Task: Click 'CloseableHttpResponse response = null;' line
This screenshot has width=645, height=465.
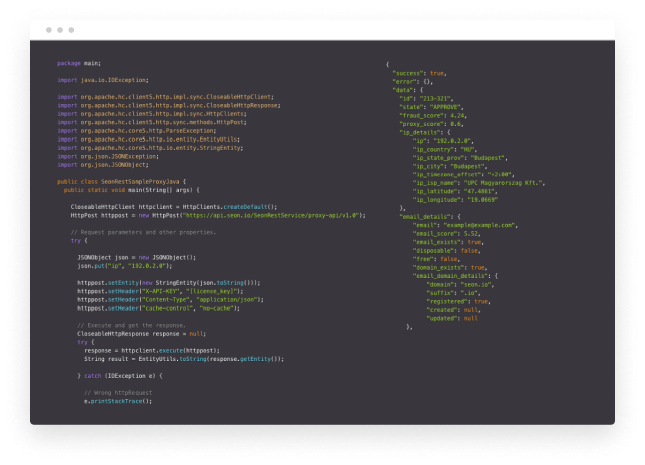Action: coord(142,334)
